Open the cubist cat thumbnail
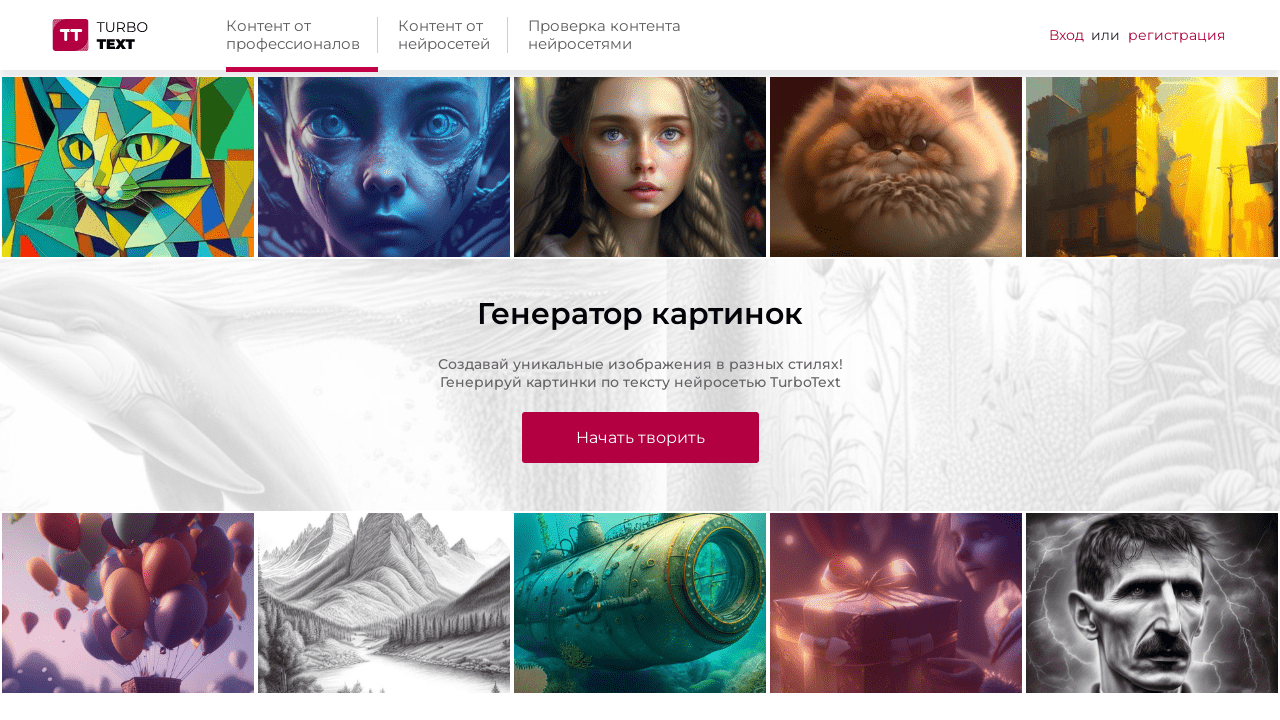This screenshot has width=1280, height=720. pyautogui.click(x=128, y=167)
